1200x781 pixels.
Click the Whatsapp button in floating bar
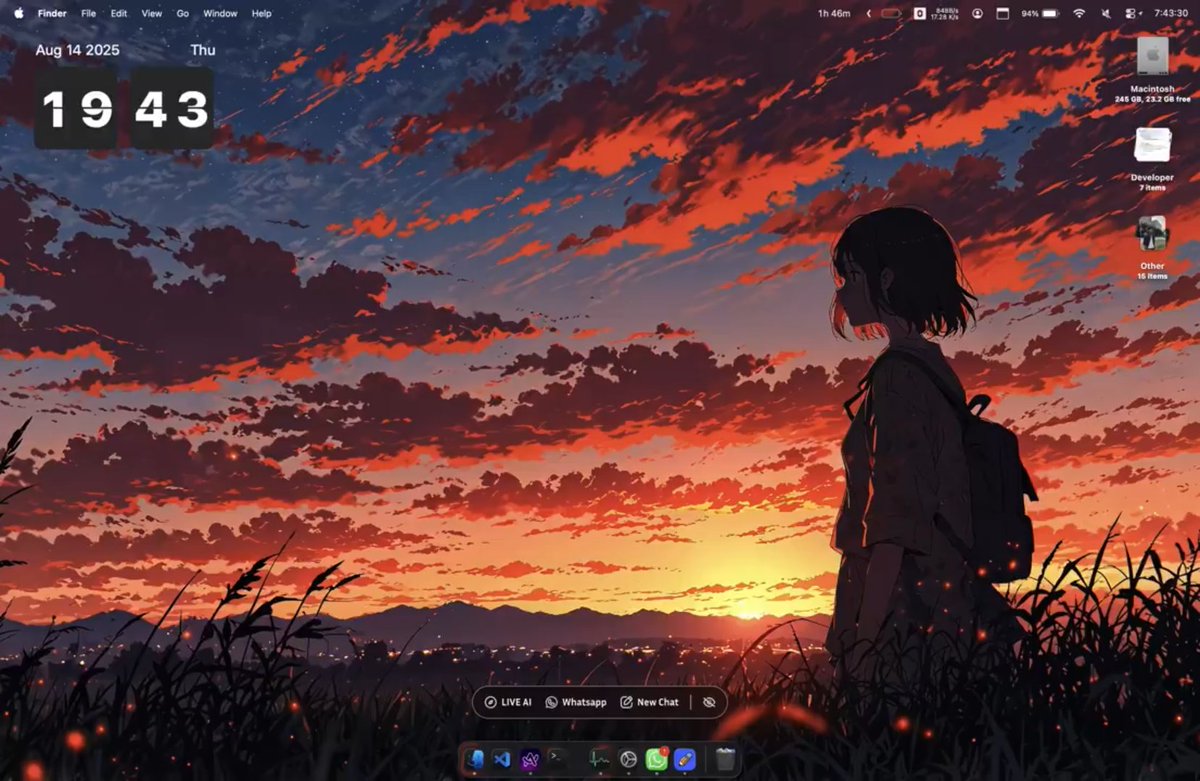tap(576, 702)
